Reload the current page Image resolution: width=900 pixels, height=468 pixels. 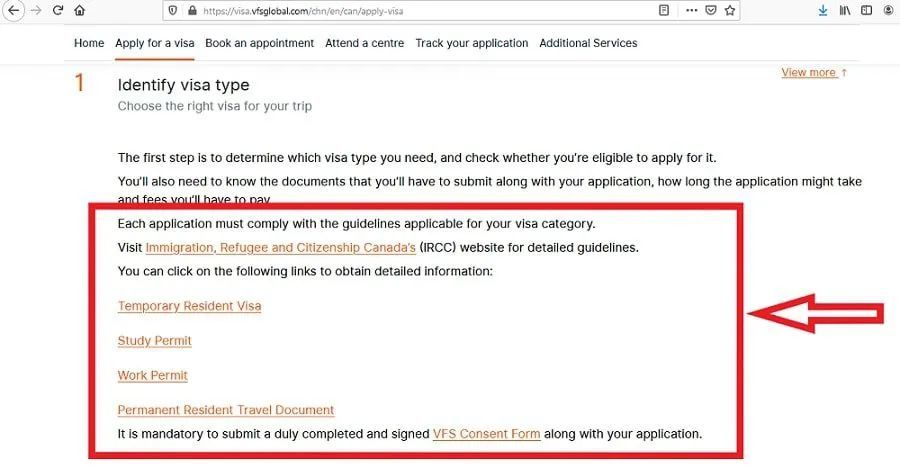click(x=58, y=10)
